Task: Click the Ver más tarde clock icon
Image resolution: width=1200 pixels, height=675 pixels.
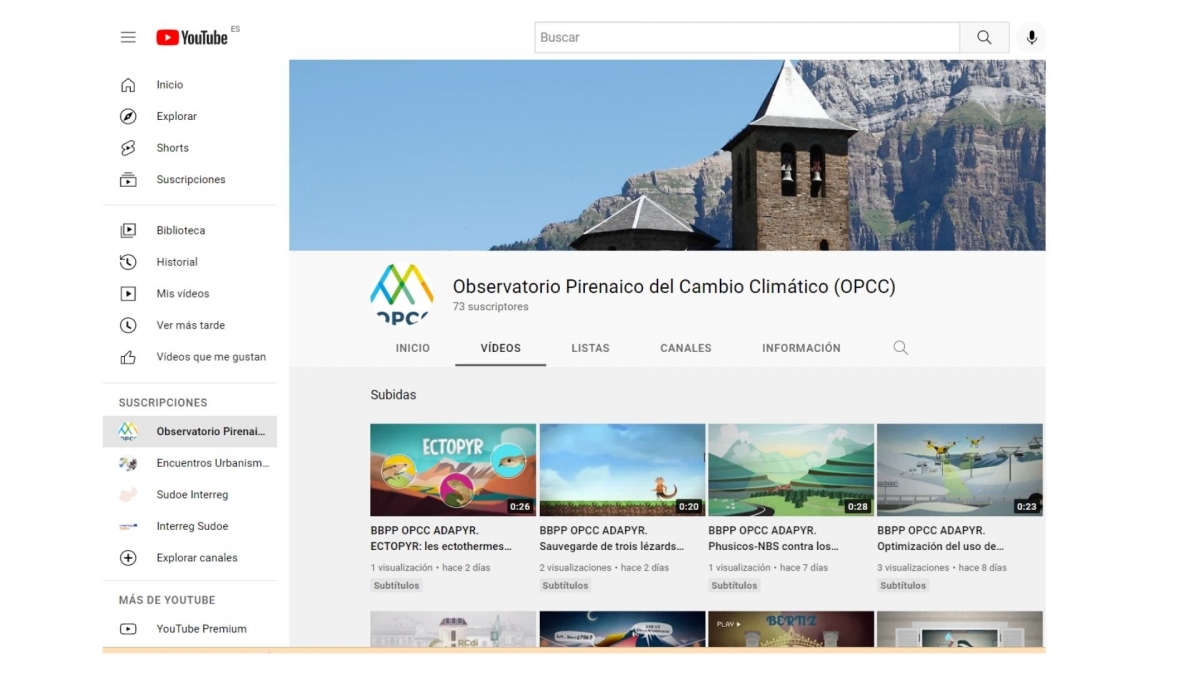Action: tap(128, 325)
